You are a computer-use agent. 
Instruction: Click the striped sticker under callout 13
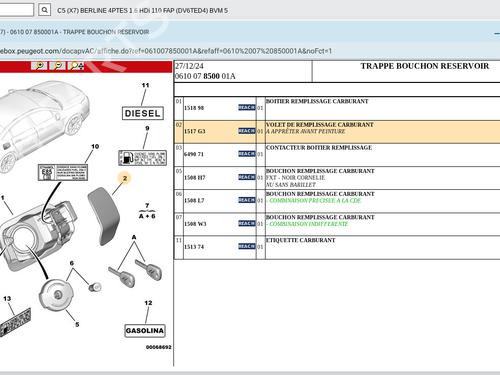point(15,322)
